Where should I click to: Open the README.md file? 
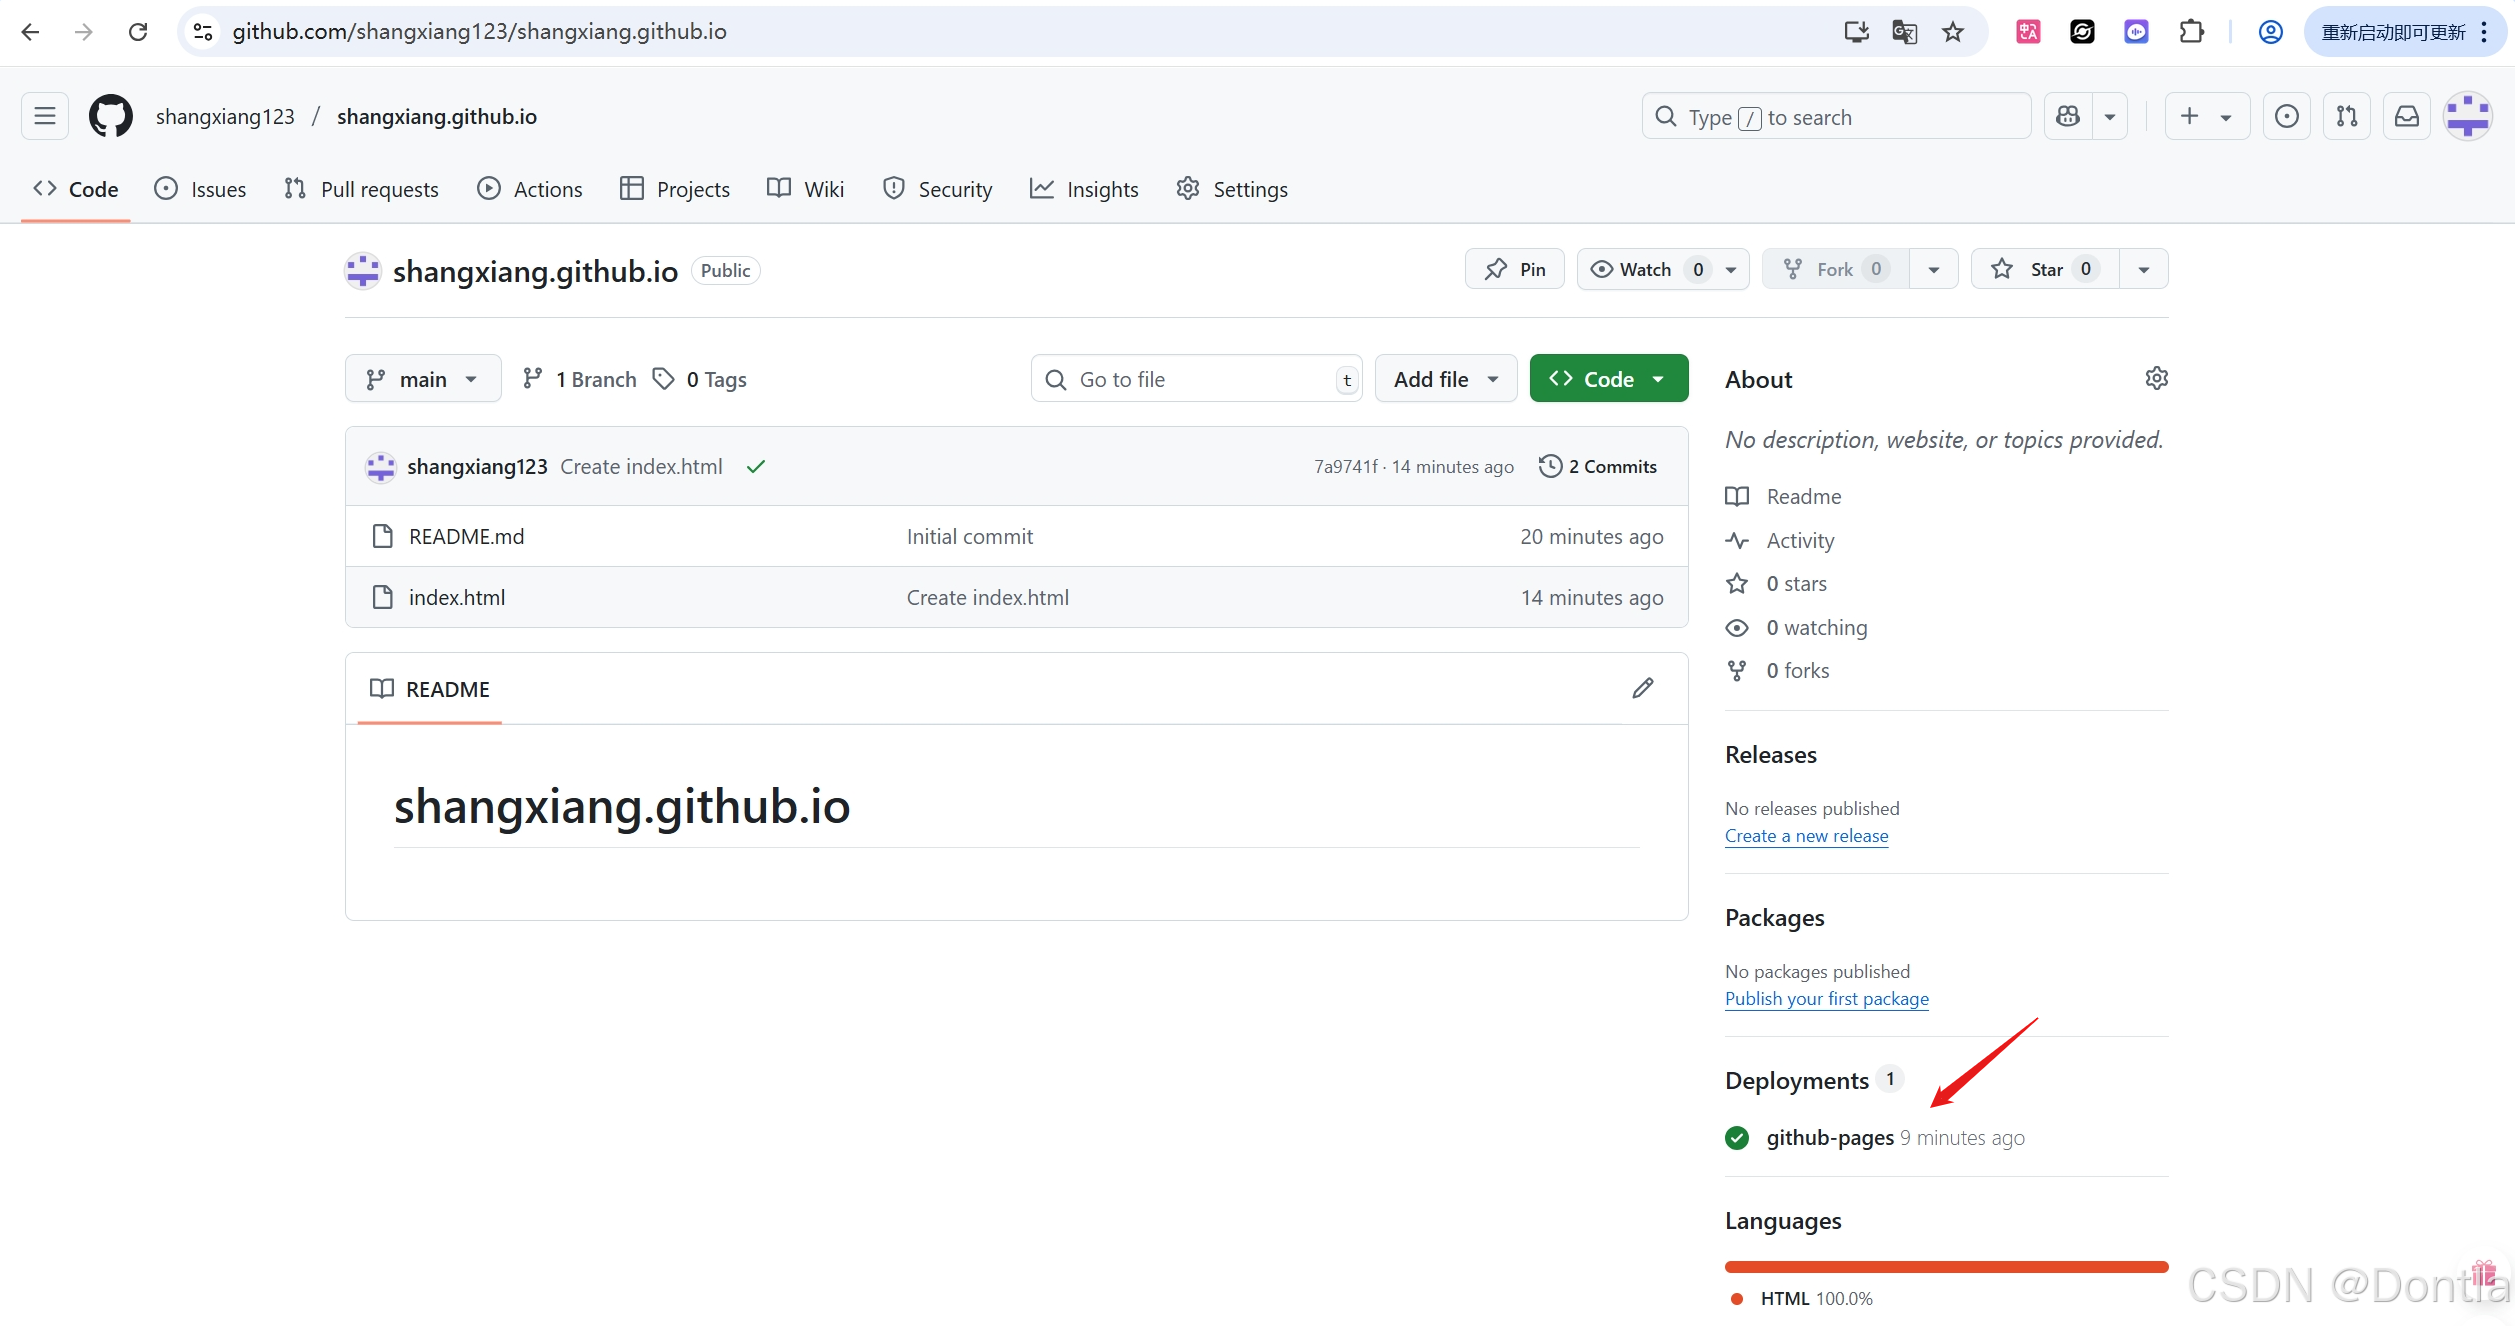click(x=466, y=537)
